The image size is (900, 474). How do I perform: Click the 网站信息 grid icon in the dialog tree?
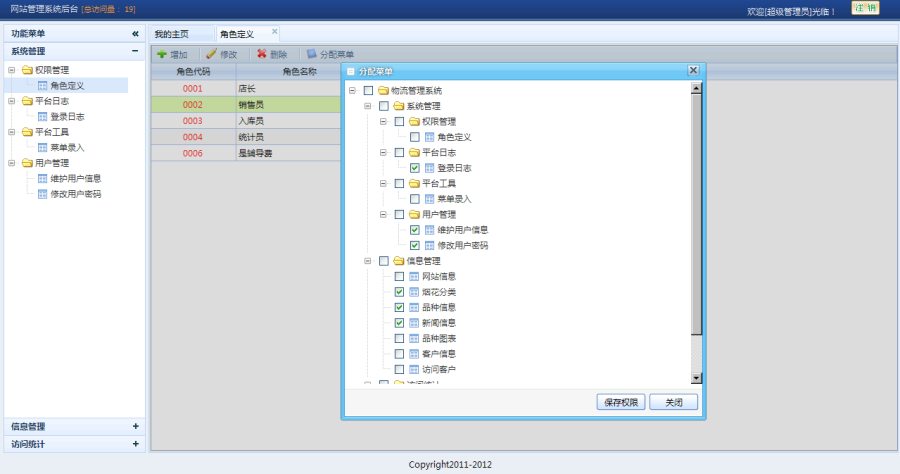coord(414,277)
